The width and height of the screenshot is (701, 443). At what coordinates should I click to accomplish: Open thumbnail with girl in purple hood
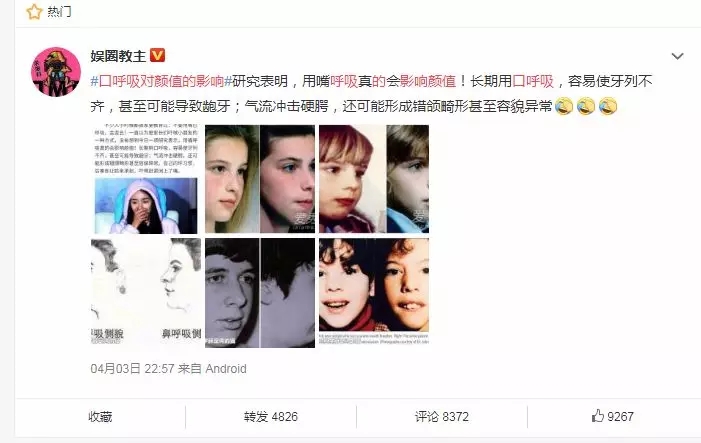(x=146, y=179)
